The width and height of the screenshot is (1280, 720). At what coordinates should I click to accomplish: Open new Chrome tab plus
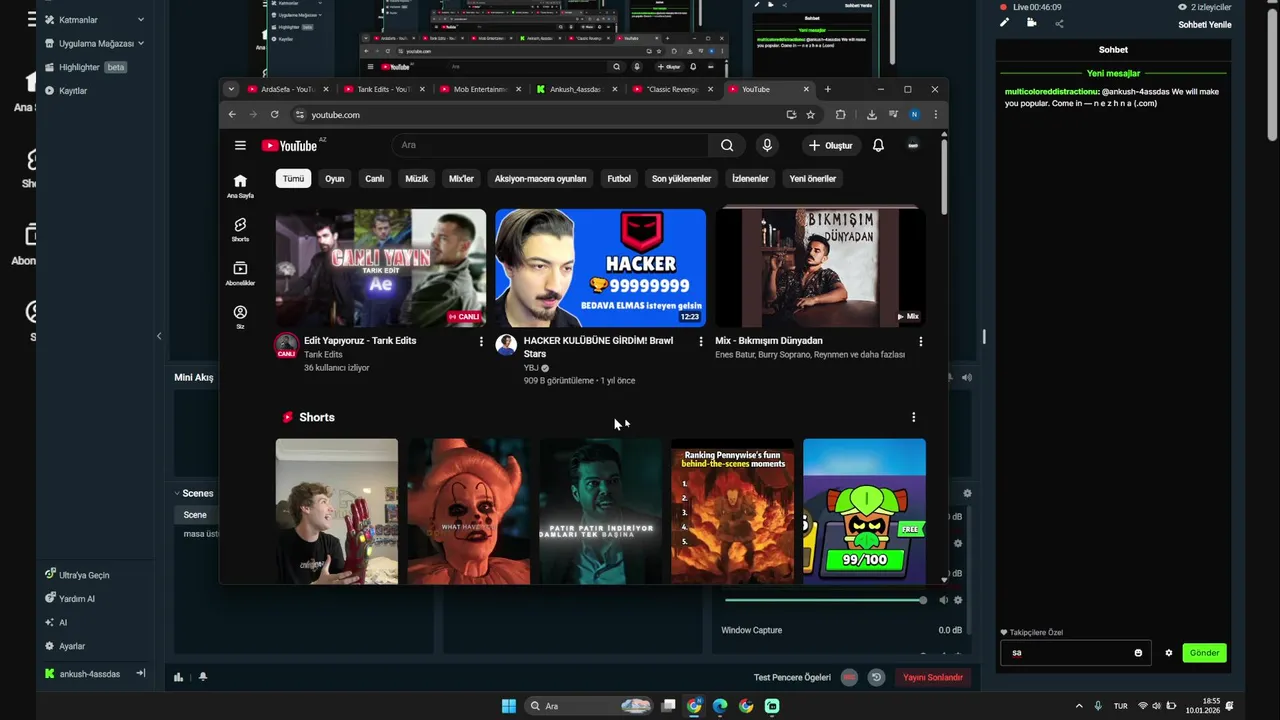[827, 89]
